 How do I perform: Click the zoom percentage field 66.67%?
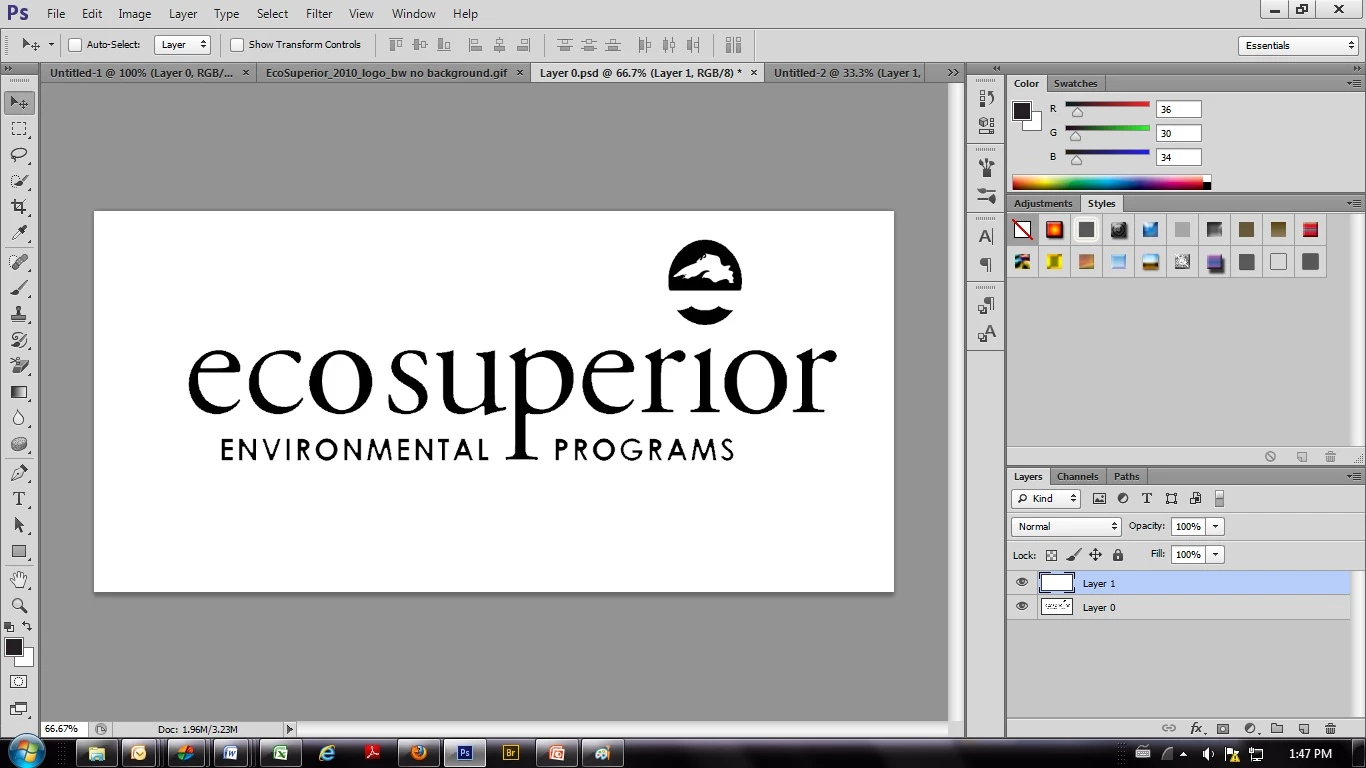click(66, 729)
